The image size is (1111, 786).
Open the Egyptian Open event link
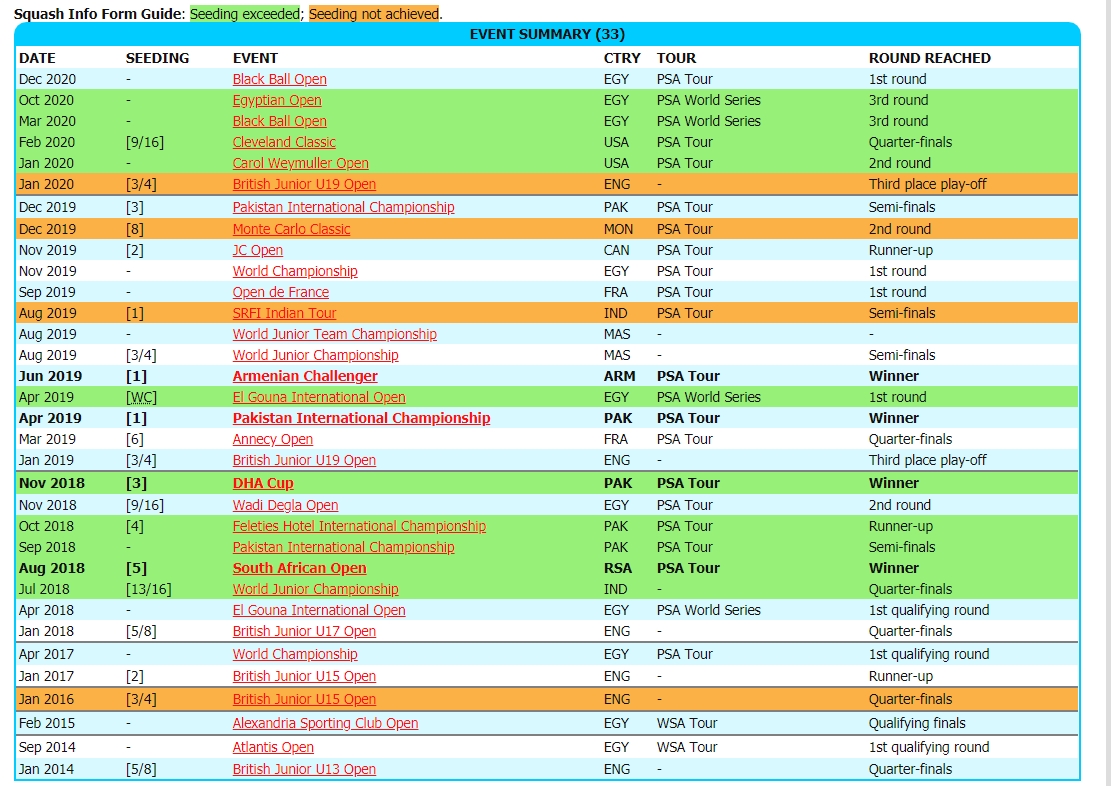tap(277, 100)
